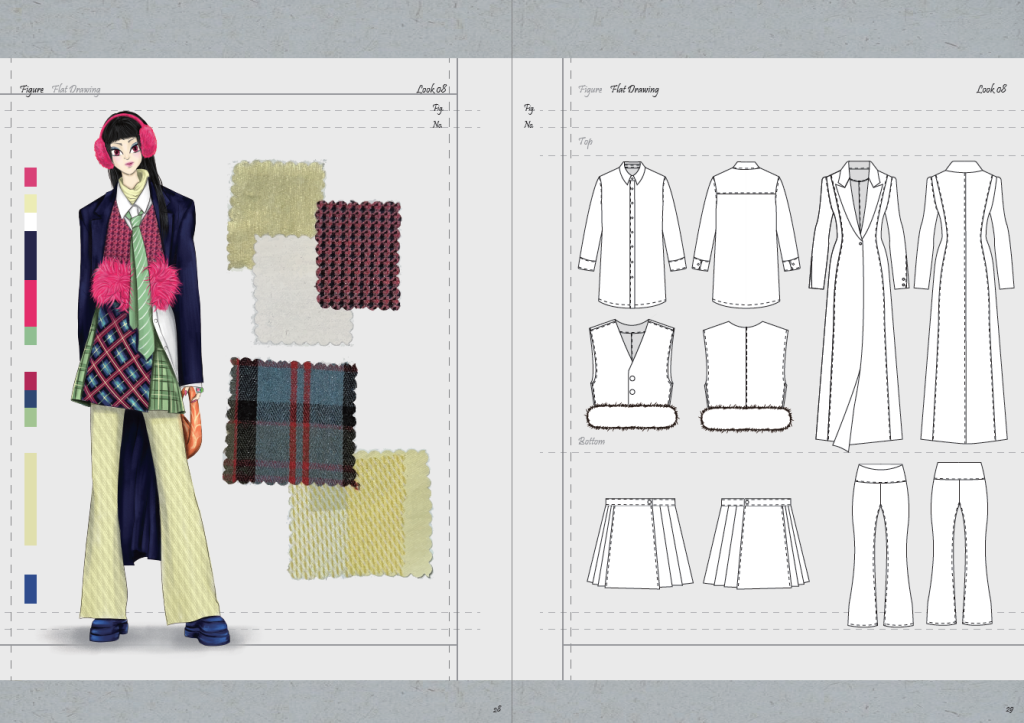
Task: Click the 'Top' section label
Action: click(586, 142)
